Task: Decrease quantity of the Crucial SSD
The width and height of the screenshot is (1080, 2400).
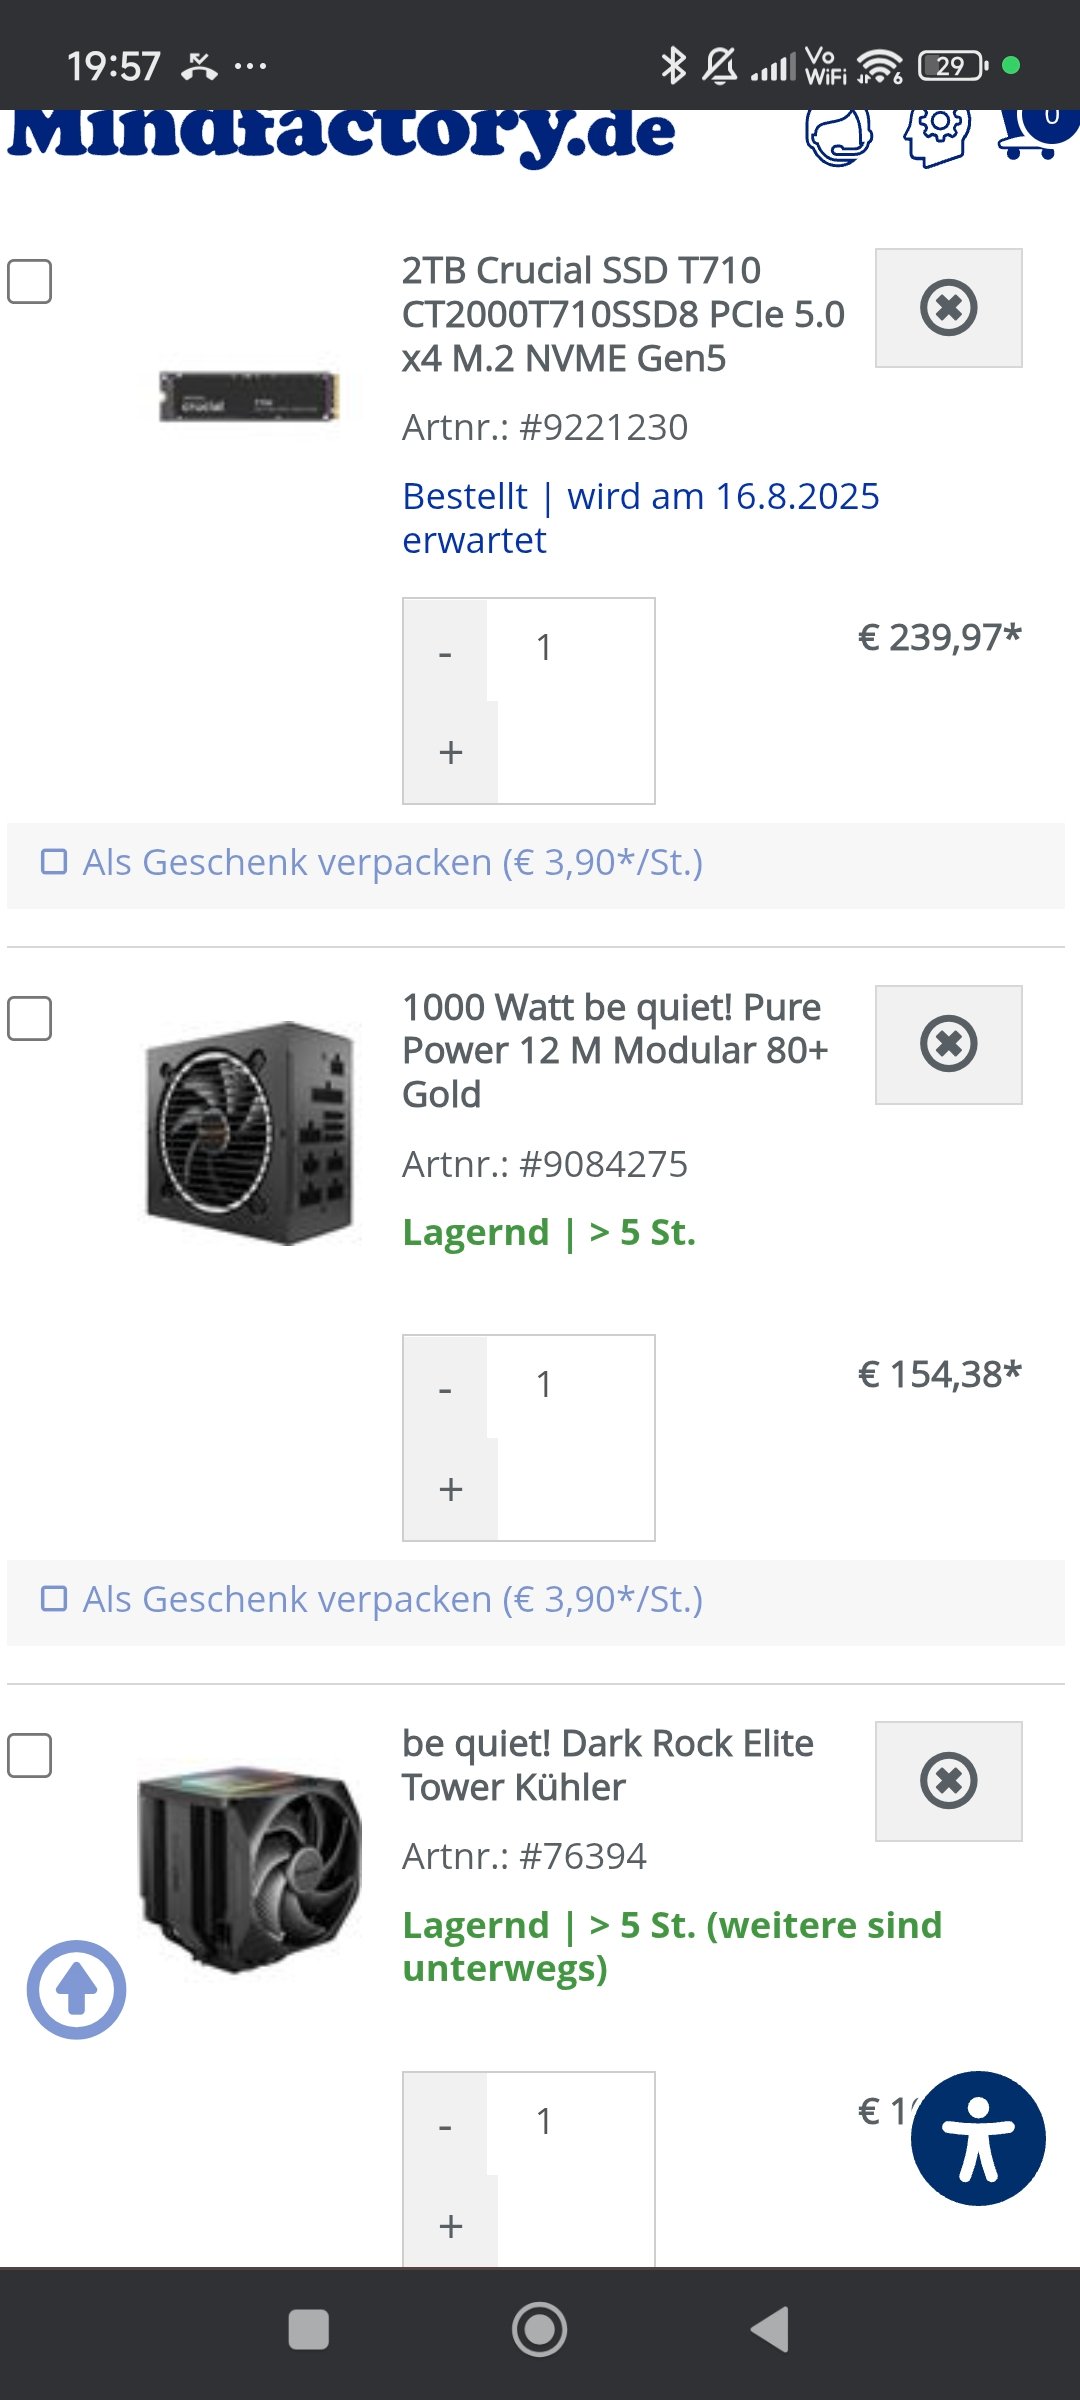Action: (446, 652)
